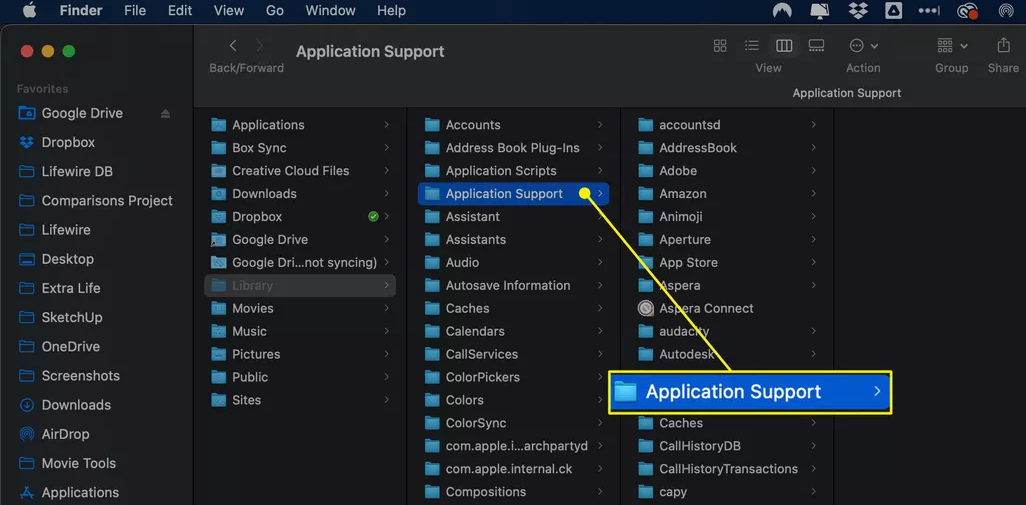This screenshot has height=505, width=1026.
Task: Click the Movies folder icon
Action: click(219, 308)
